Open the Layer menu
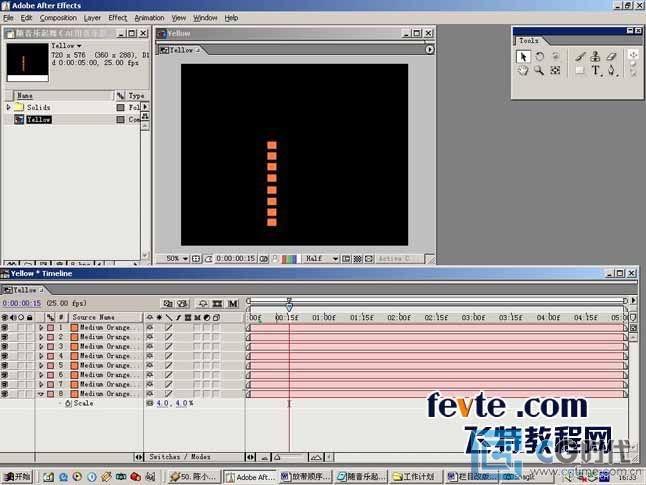The width and height of the screenshot is (646, 485). (92, 18)
